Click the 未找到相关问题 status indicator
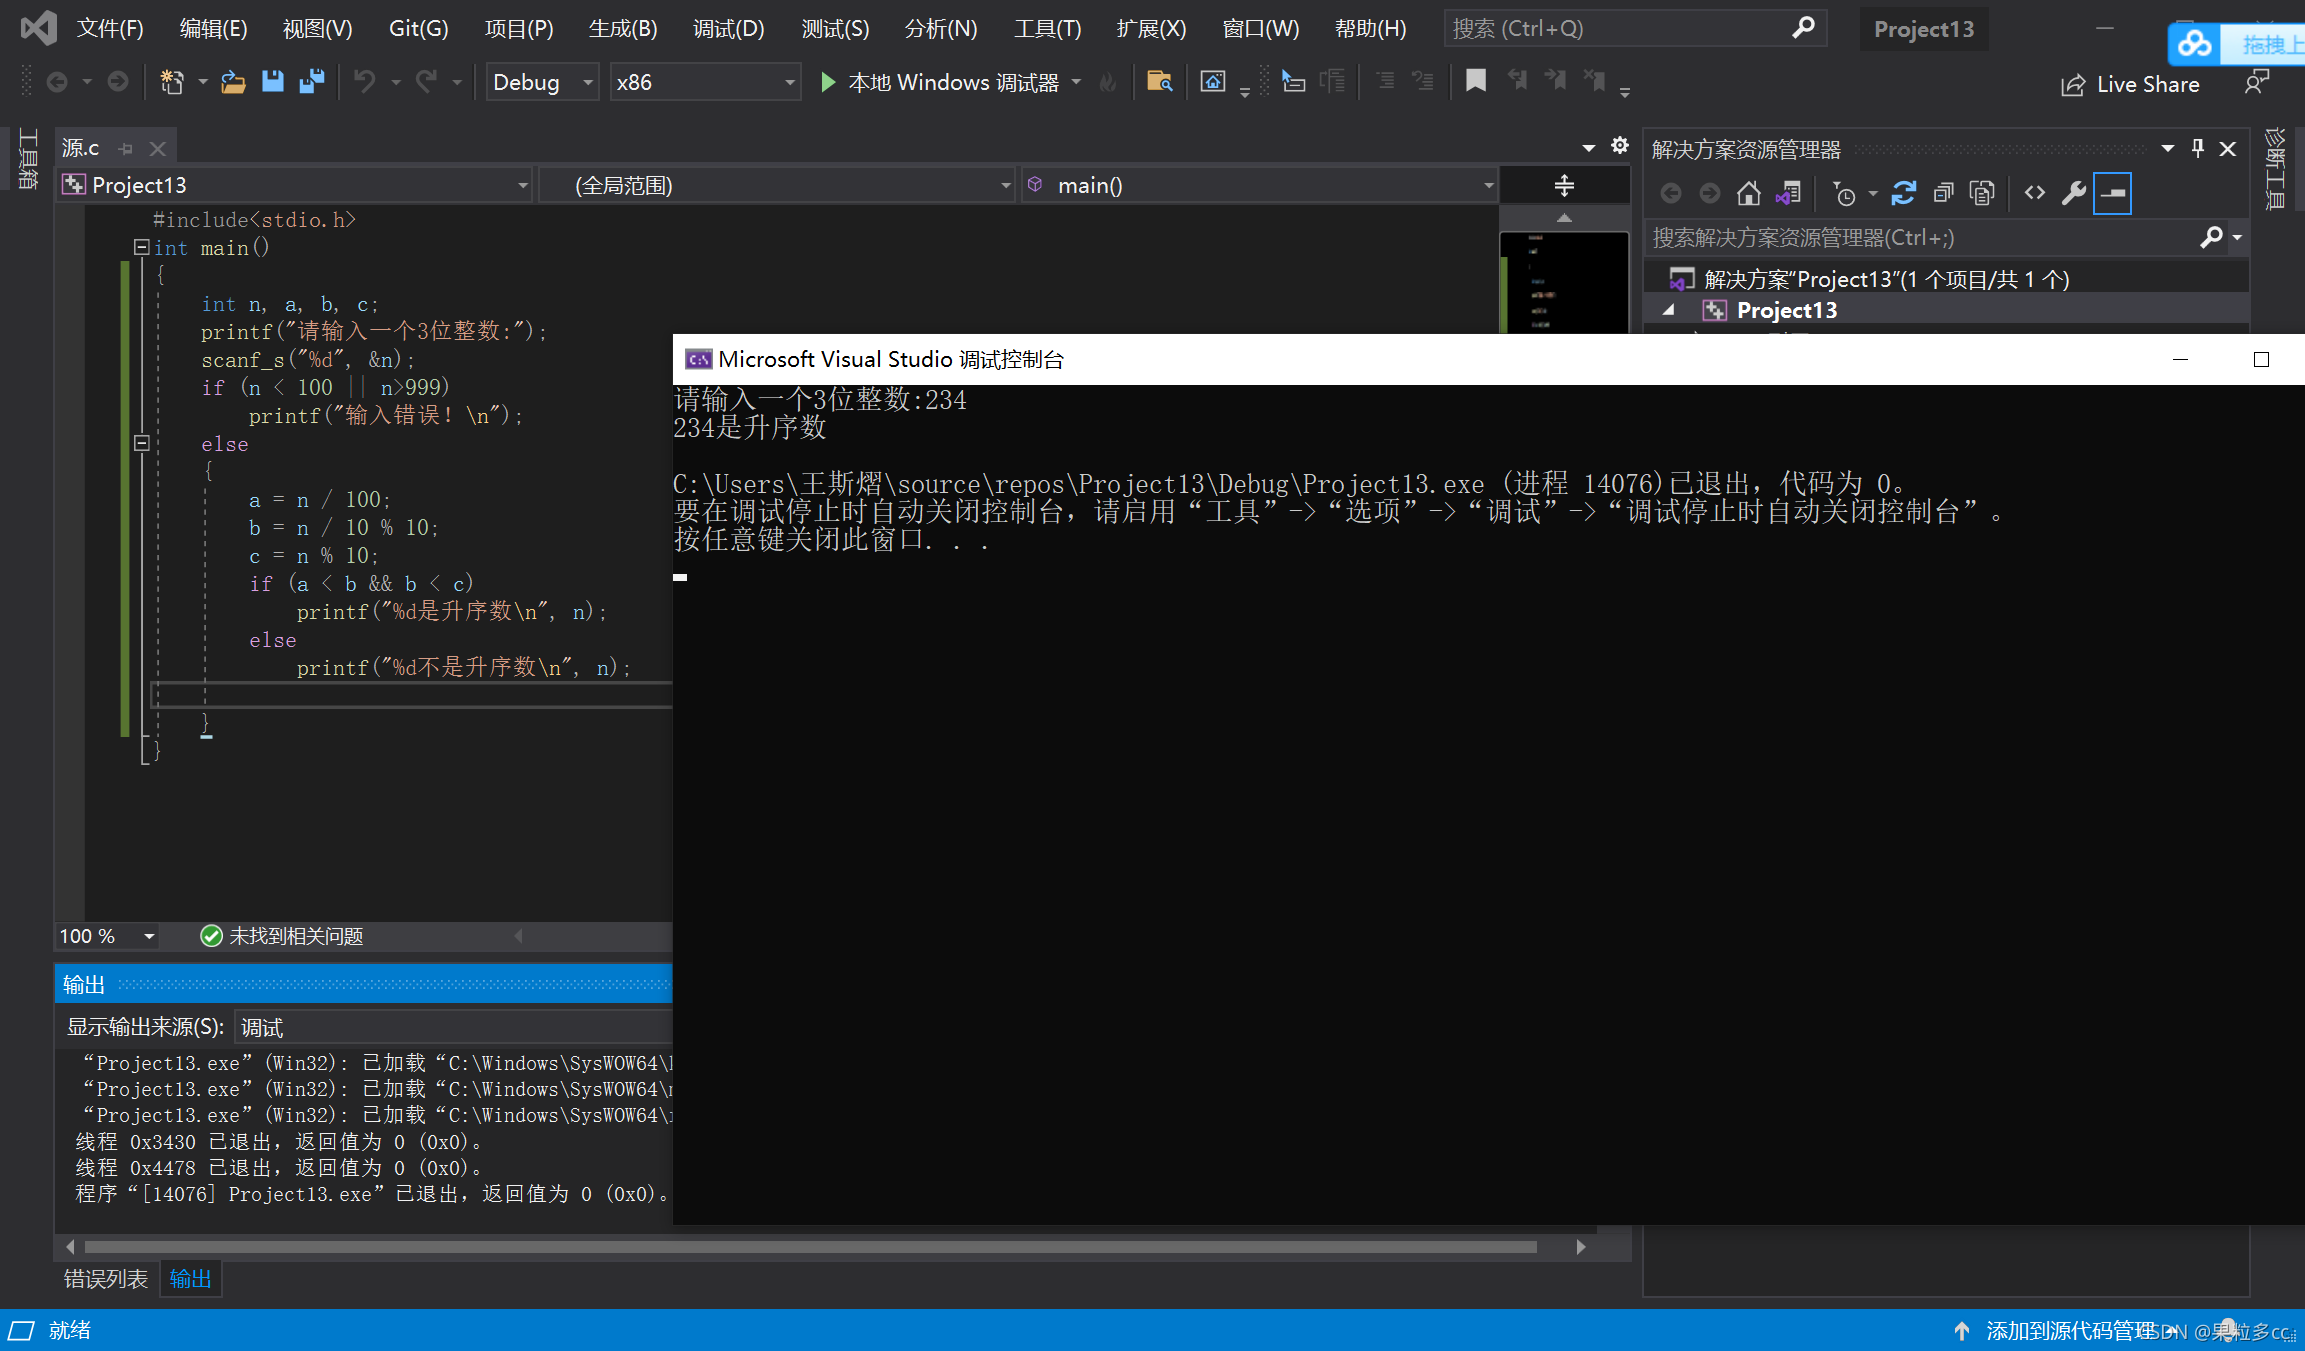The width and height of the screenshot is (2305, 1351). tap(282, 936)
